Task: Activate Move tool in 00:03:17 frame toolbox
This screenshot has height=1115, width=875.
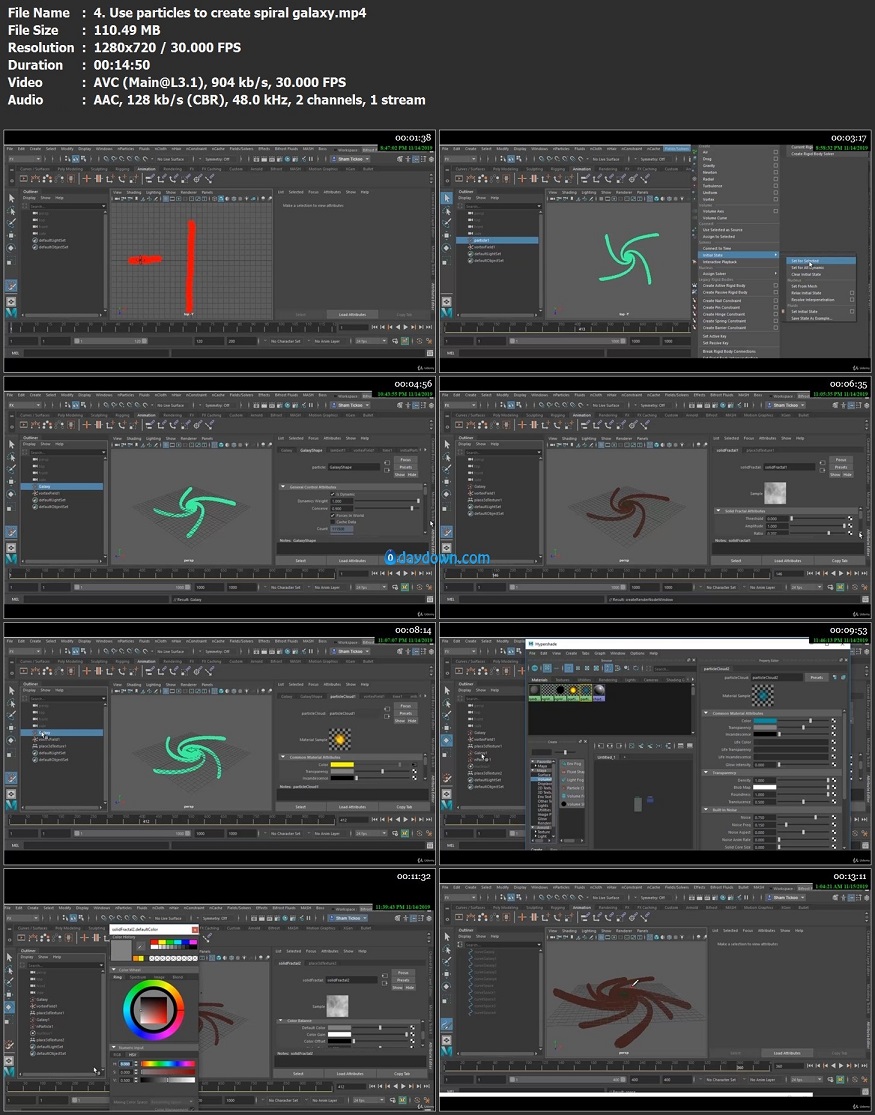Action: coord(447,235)
